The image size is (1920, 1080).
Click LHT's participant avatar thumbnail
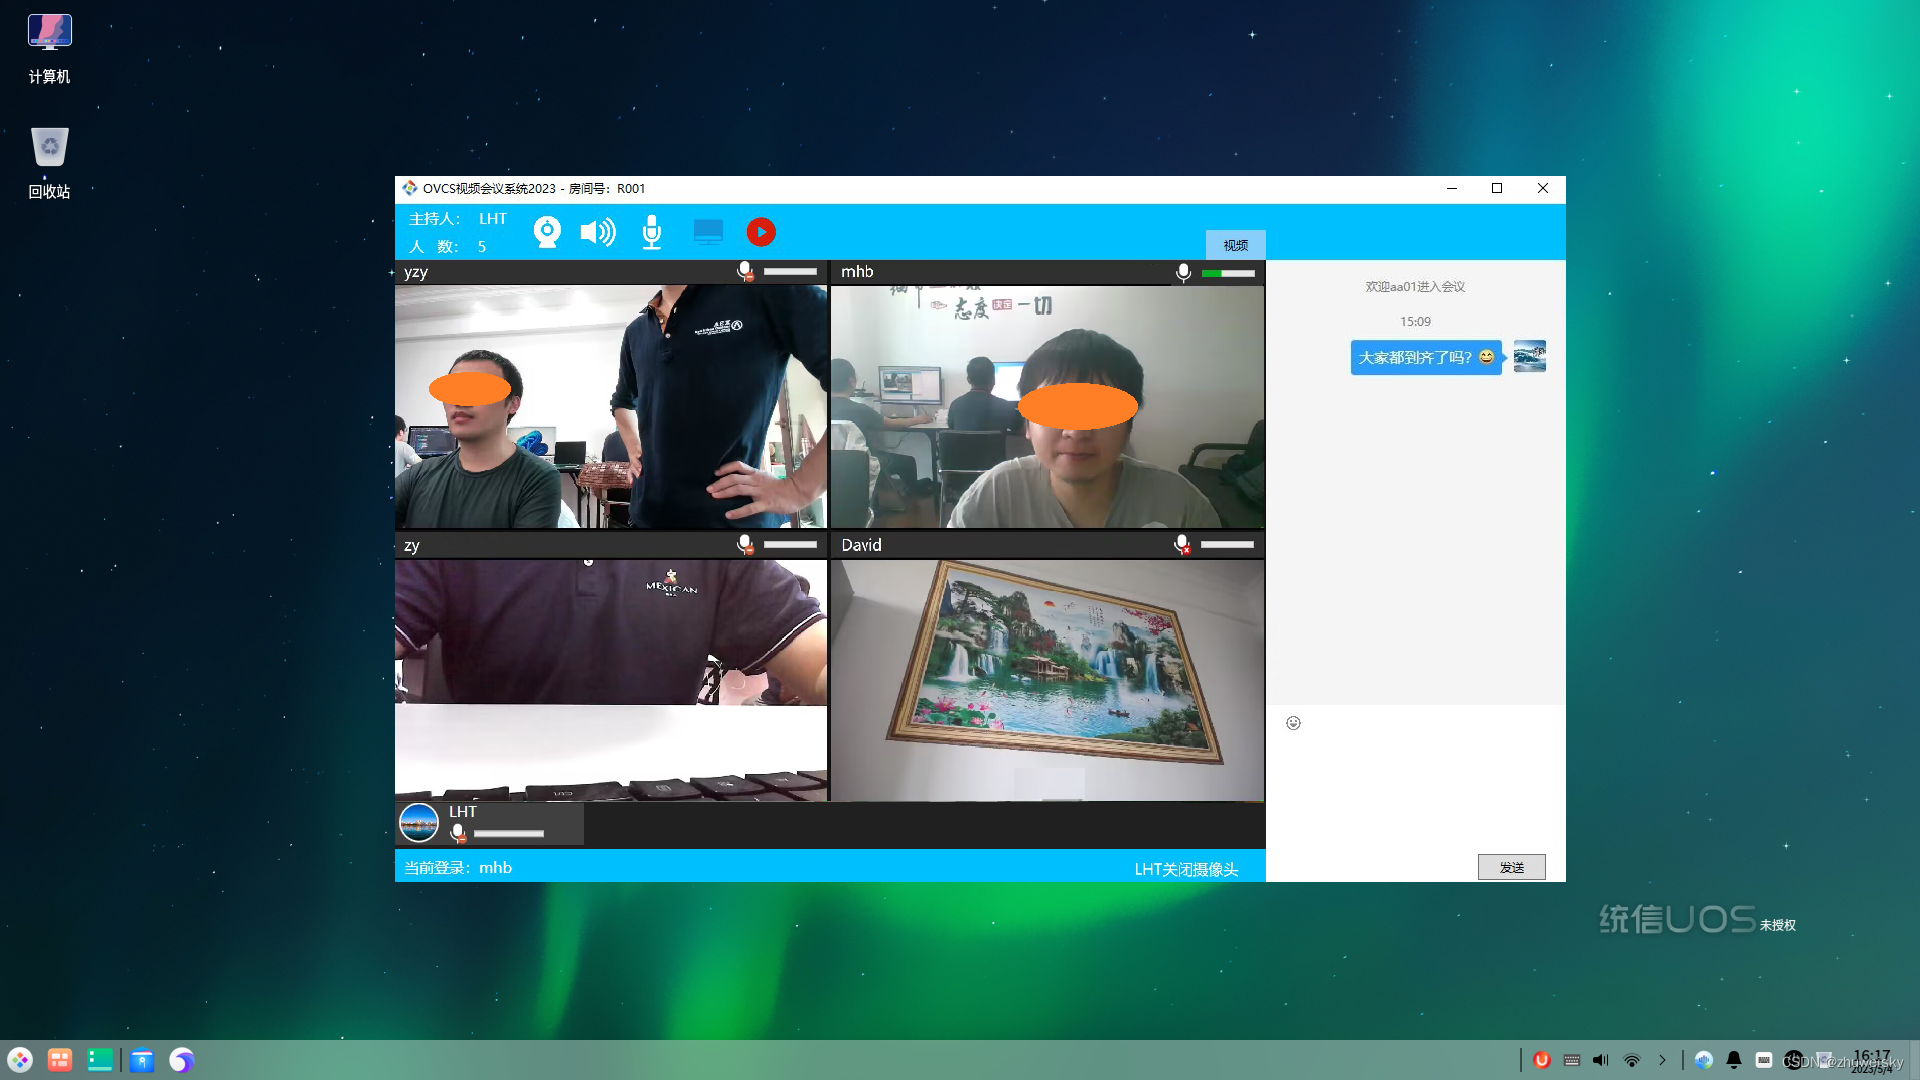(419, 823)
